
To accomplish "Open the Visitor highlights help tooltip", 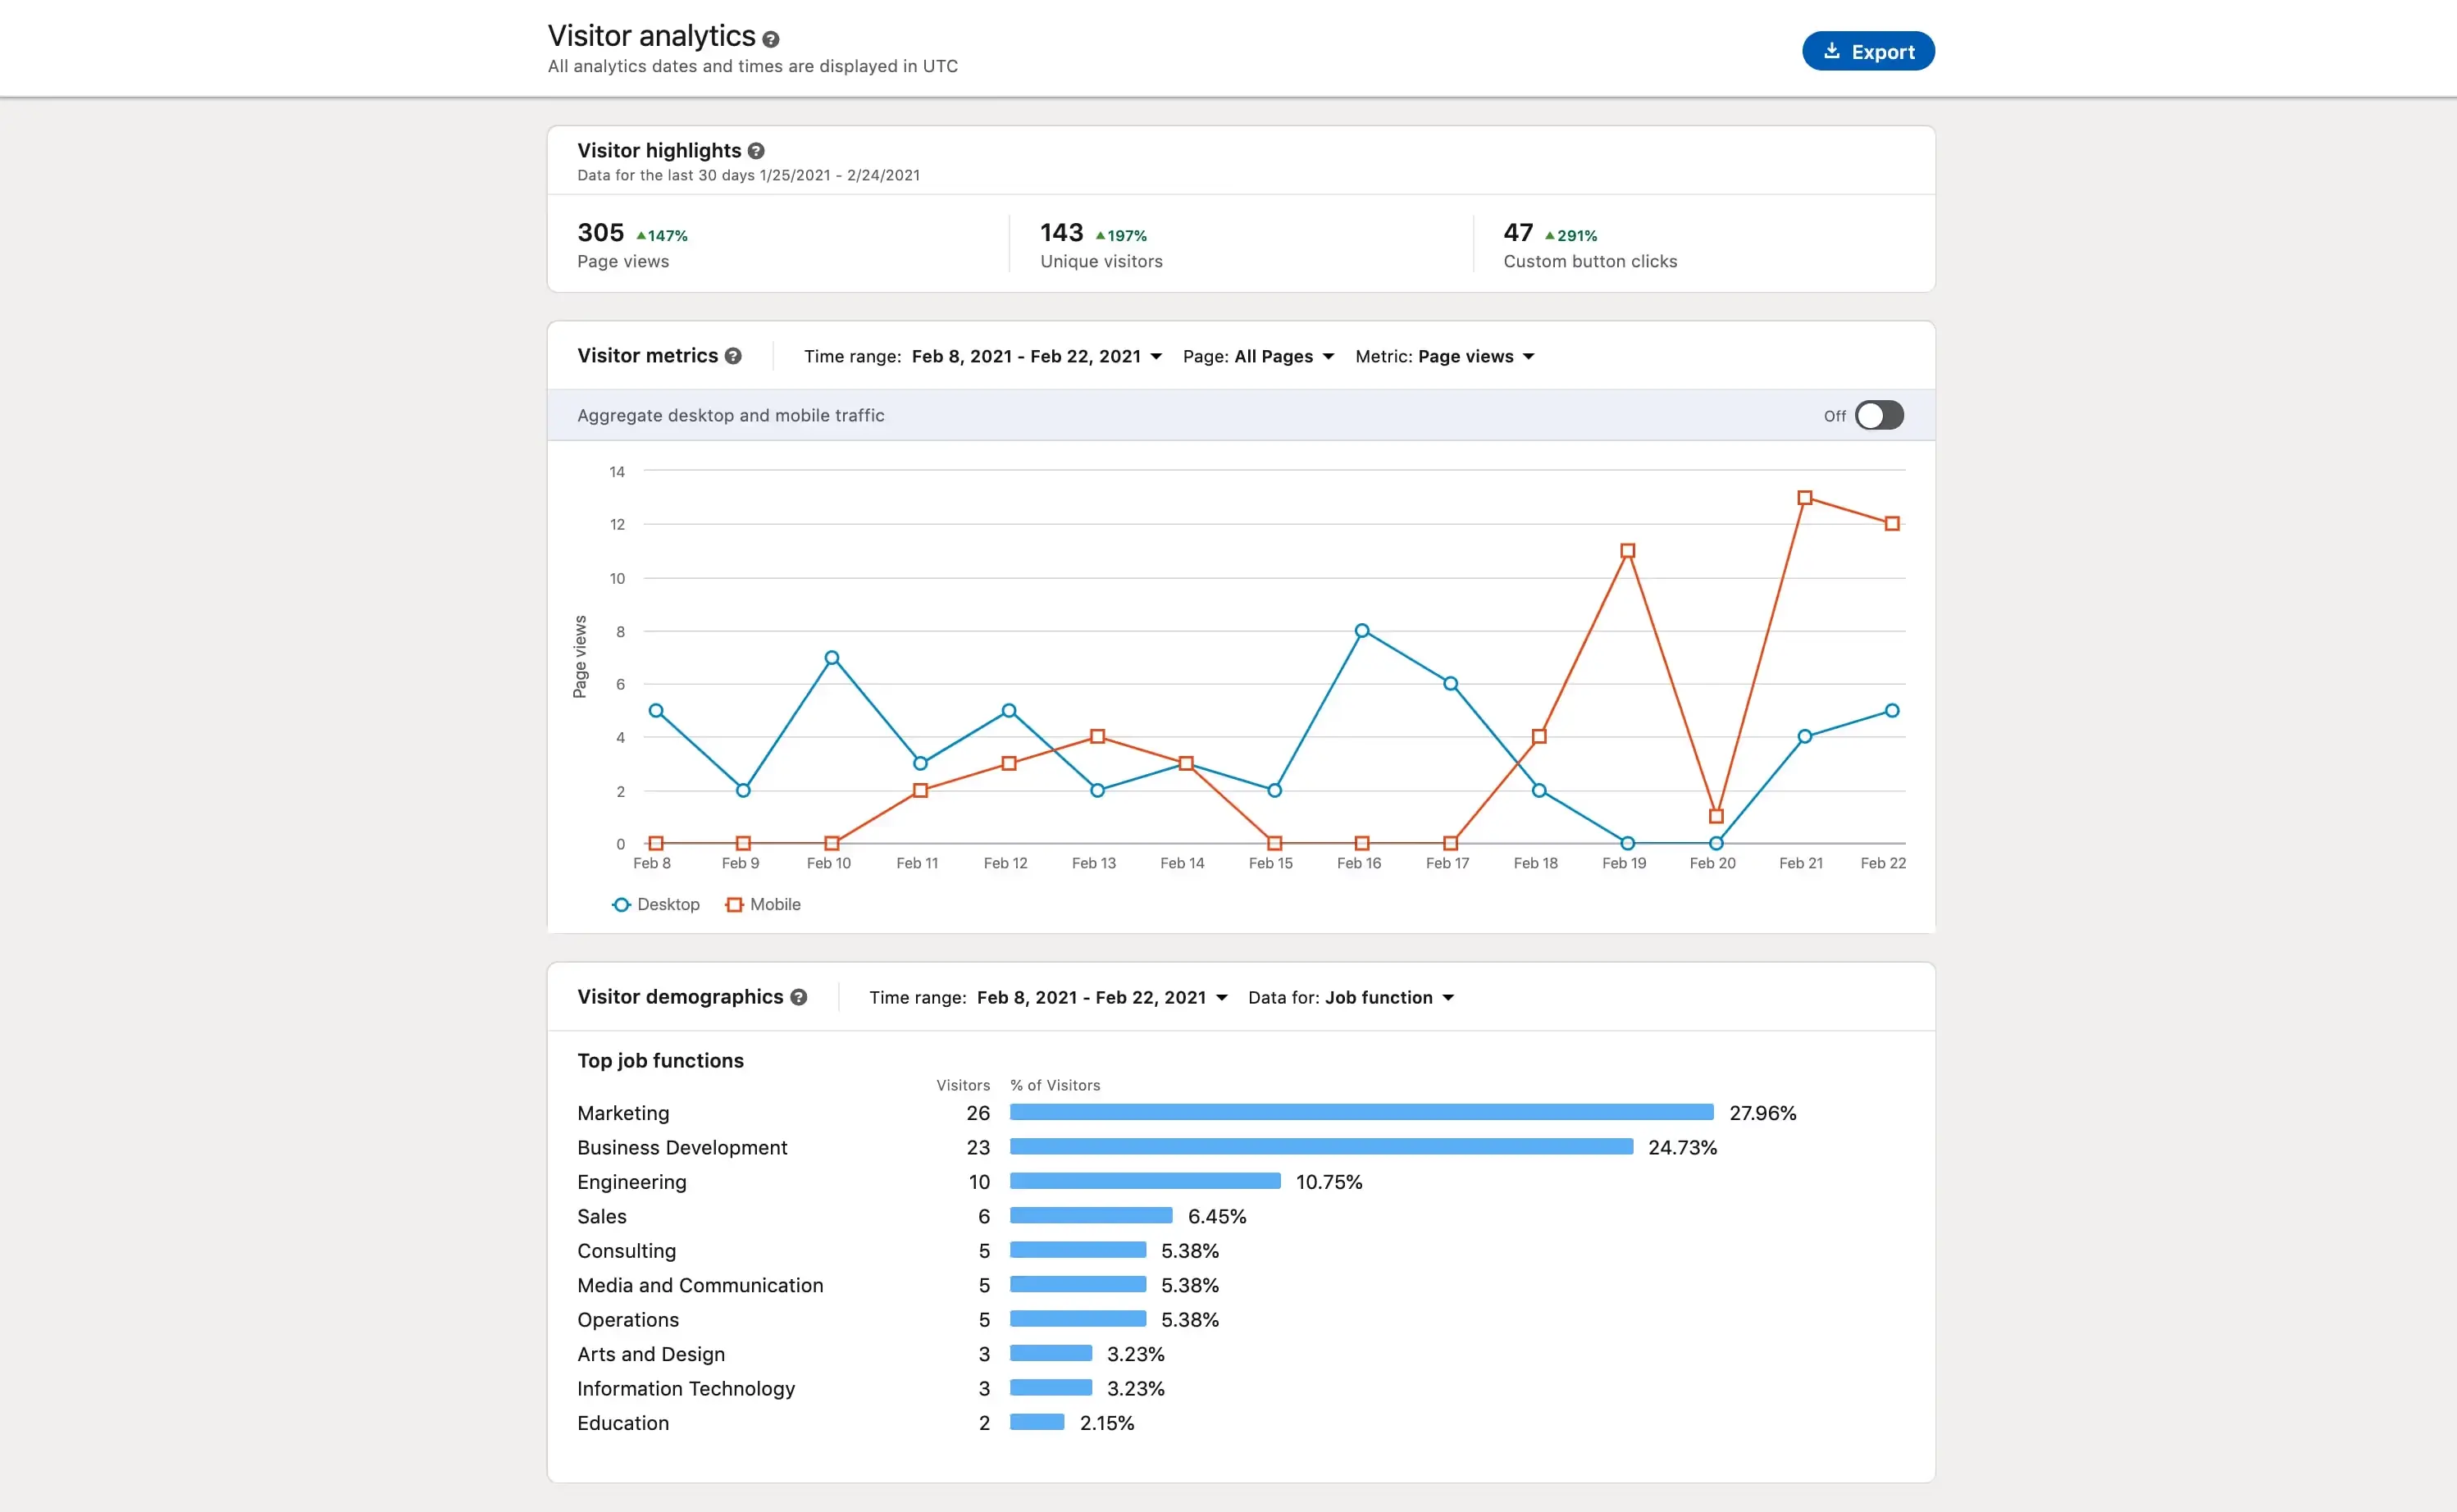I will tap(756, 151).
